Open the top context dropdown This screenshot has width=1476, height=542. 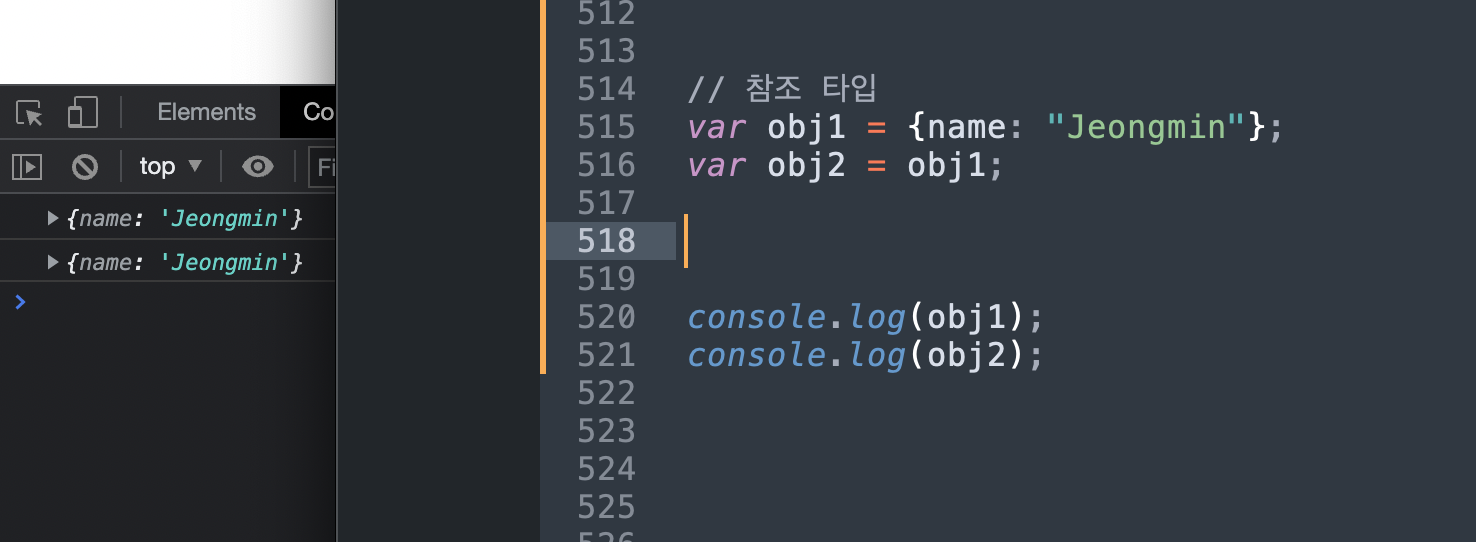[x=171, y=167]
